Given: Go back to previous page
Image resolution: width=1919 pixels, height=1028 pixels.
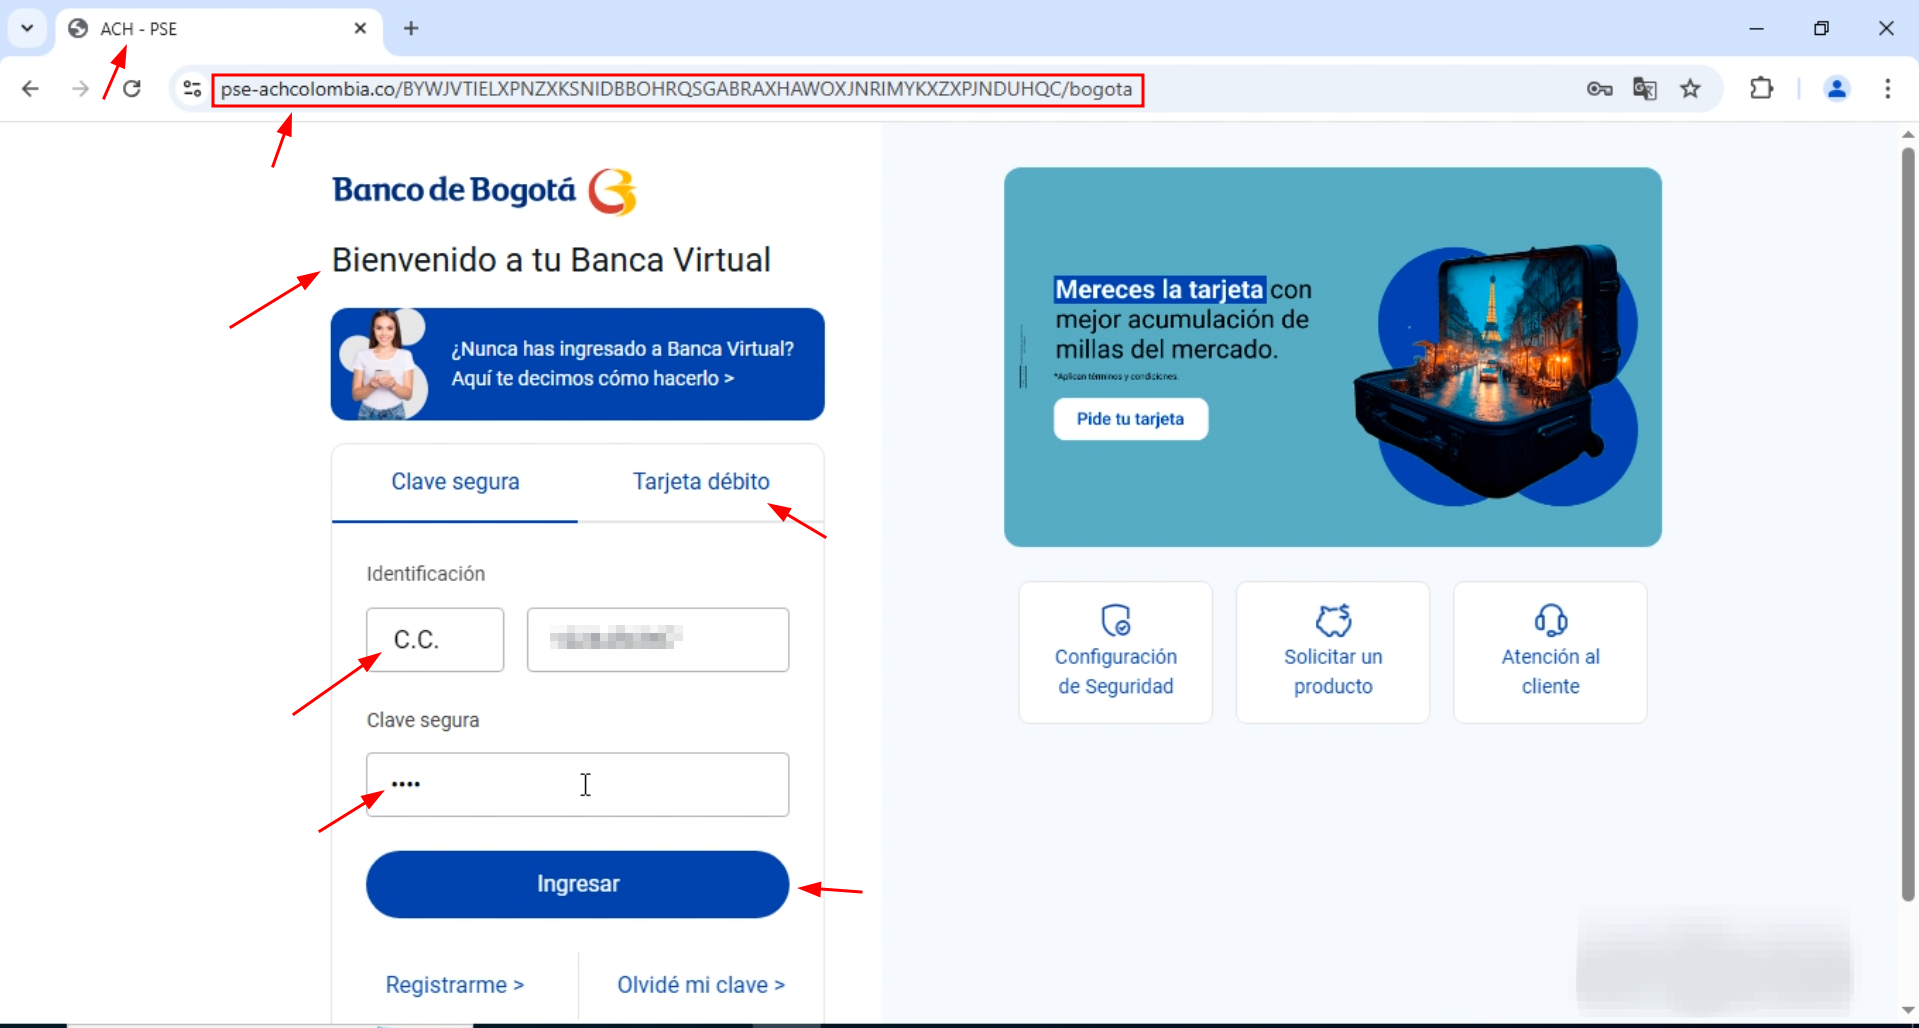Looking at the screenshot, I should (30, 89).
